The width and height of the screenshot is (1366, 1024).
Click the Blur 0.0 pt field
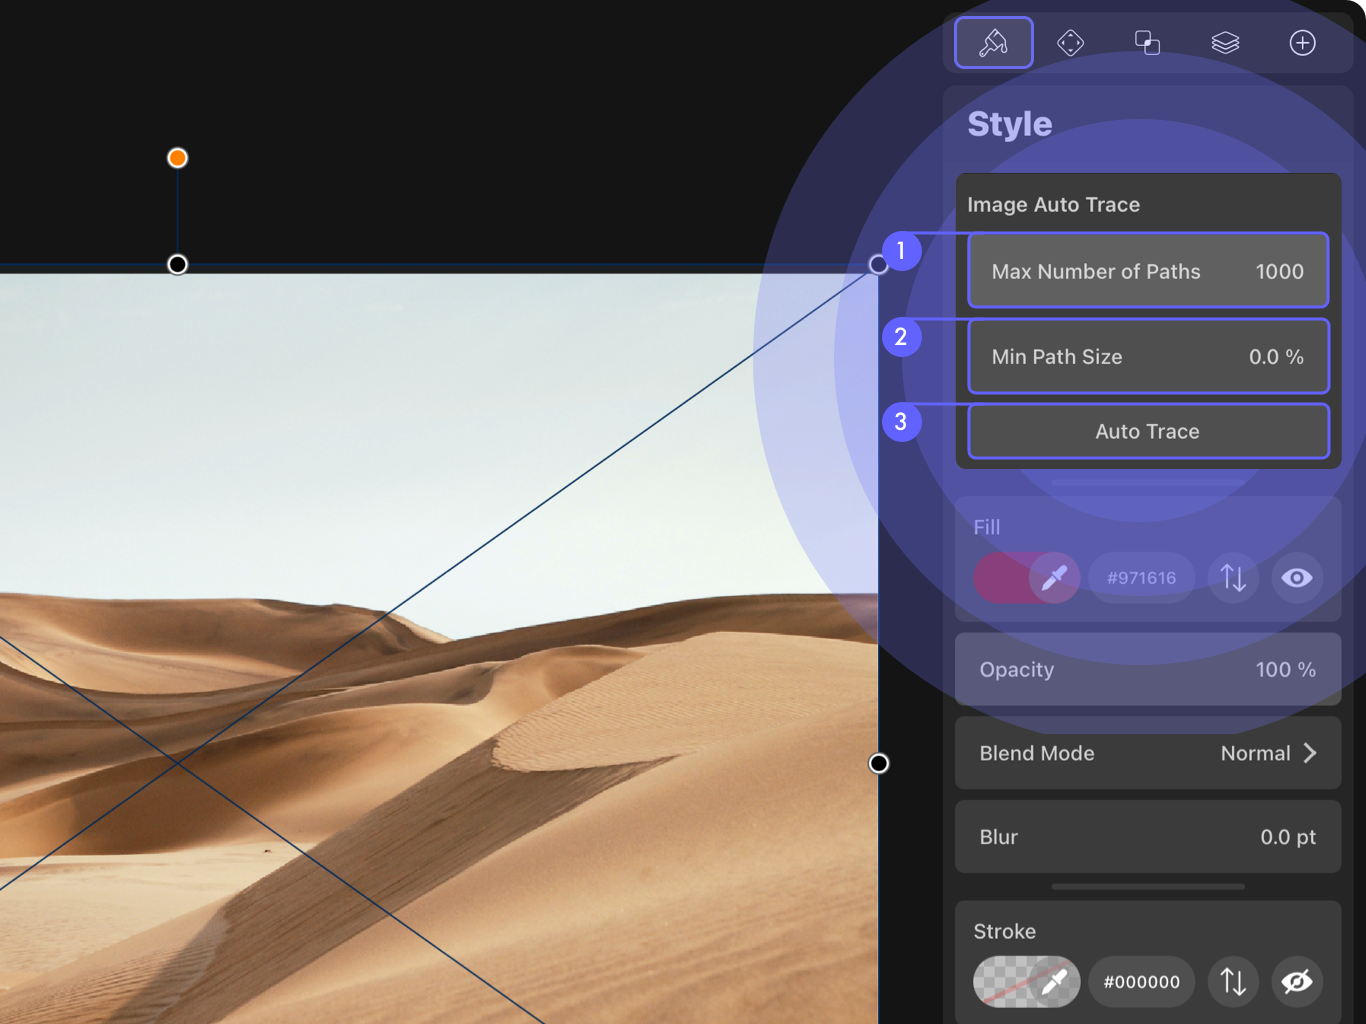[x=1148, y=837]
